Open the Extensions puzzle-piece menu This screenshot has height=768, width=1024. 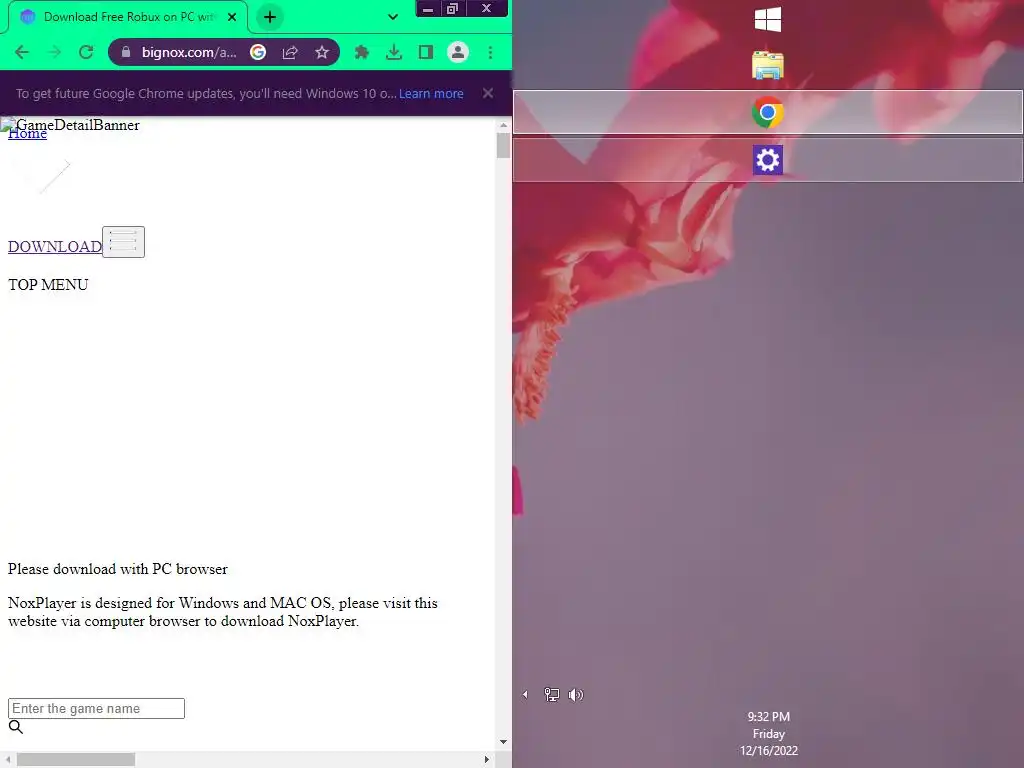pyautogui.click(x=362, y=52)
